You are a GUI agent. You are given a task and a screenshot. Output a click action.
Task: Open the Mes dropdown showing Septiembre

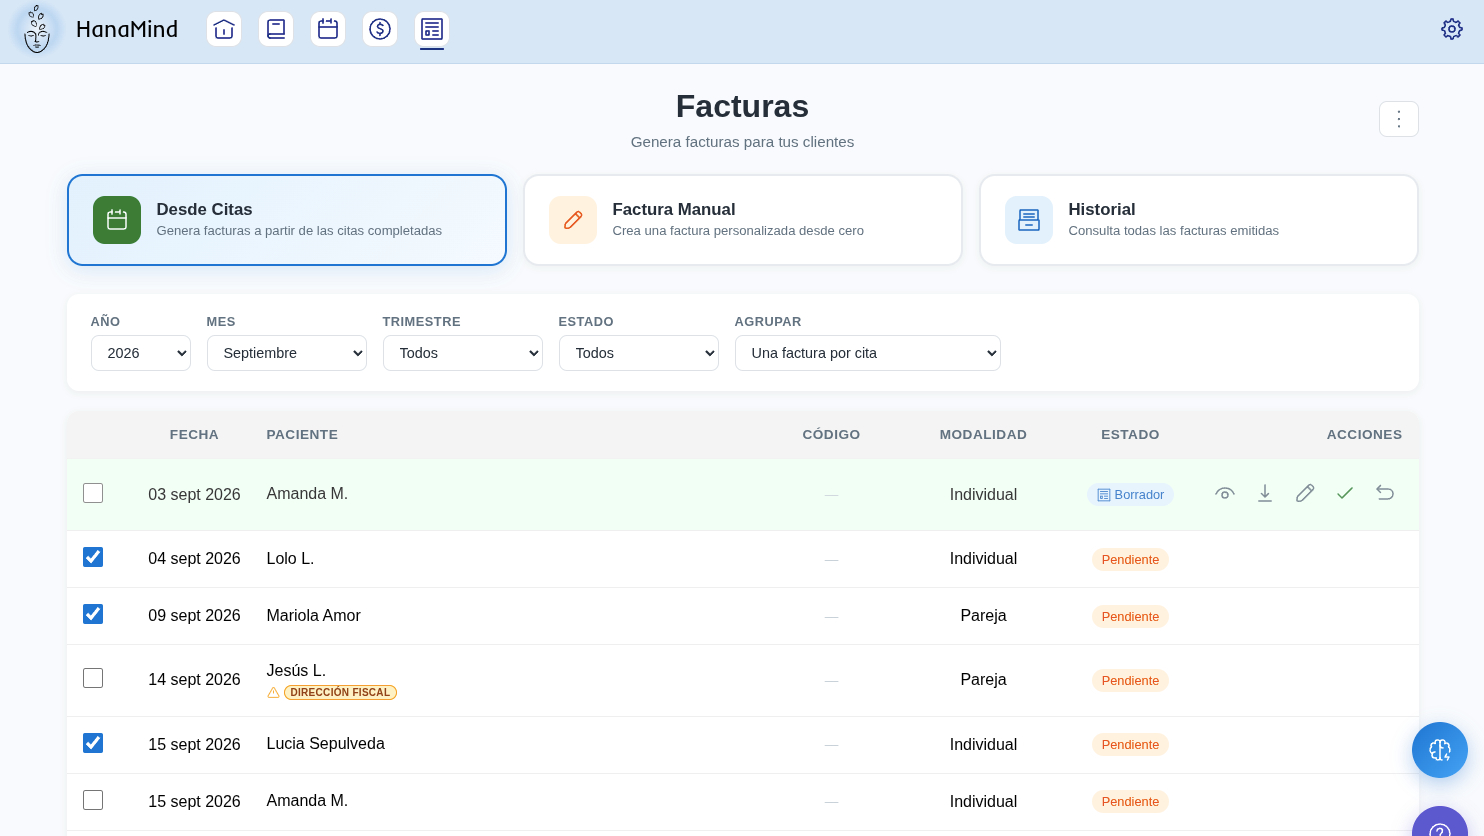pyautogui.click(x=287, y=353)
